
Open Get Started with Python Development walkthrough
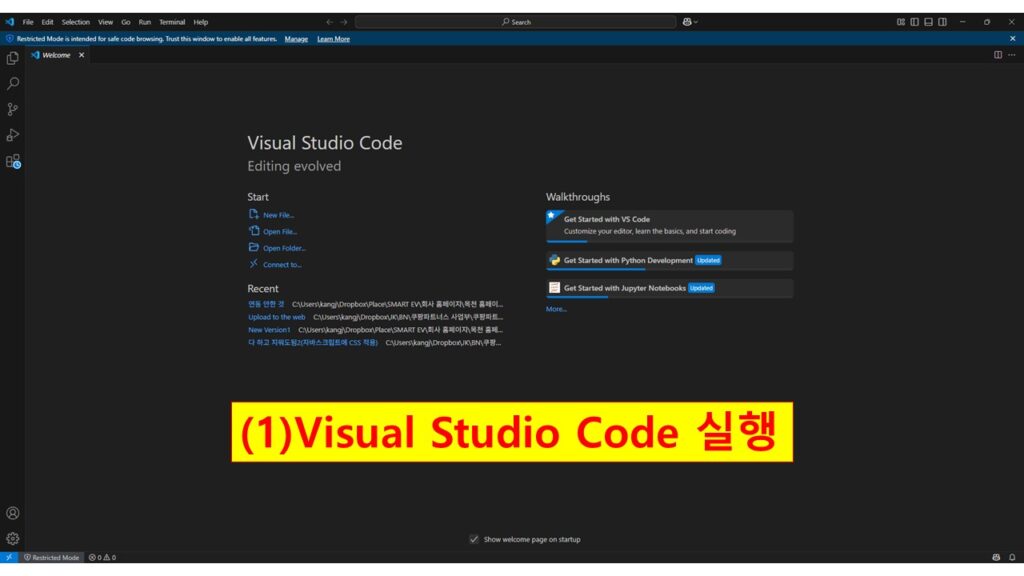[669, 261]
